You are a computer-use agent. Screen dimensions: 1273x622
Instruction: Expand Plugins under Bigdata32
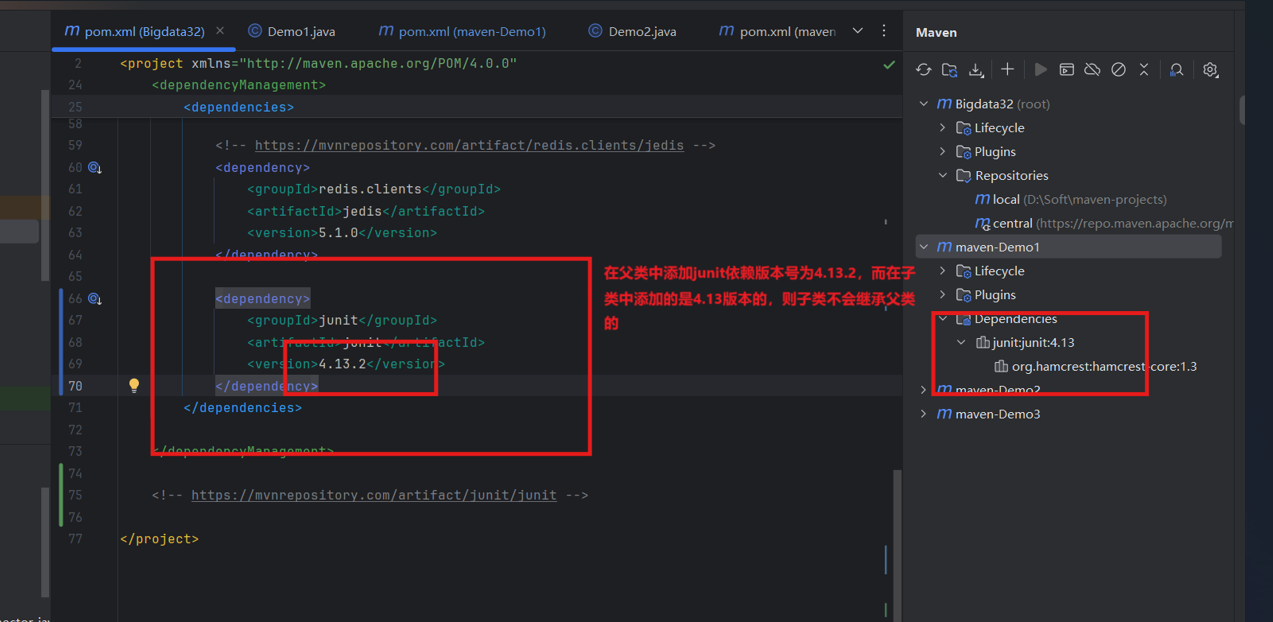click(943, 152)
